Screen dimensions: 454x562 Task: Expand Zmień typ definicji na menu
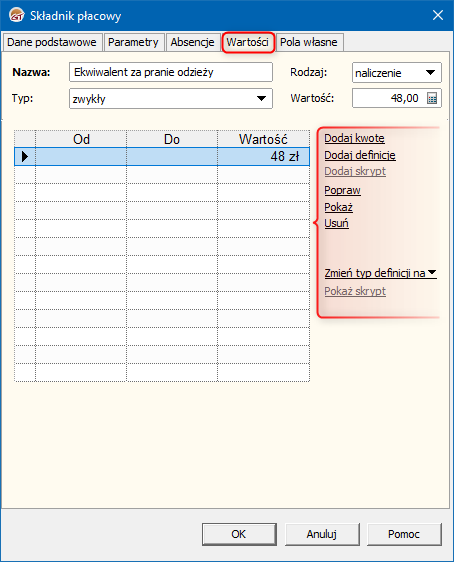point(381,273)
